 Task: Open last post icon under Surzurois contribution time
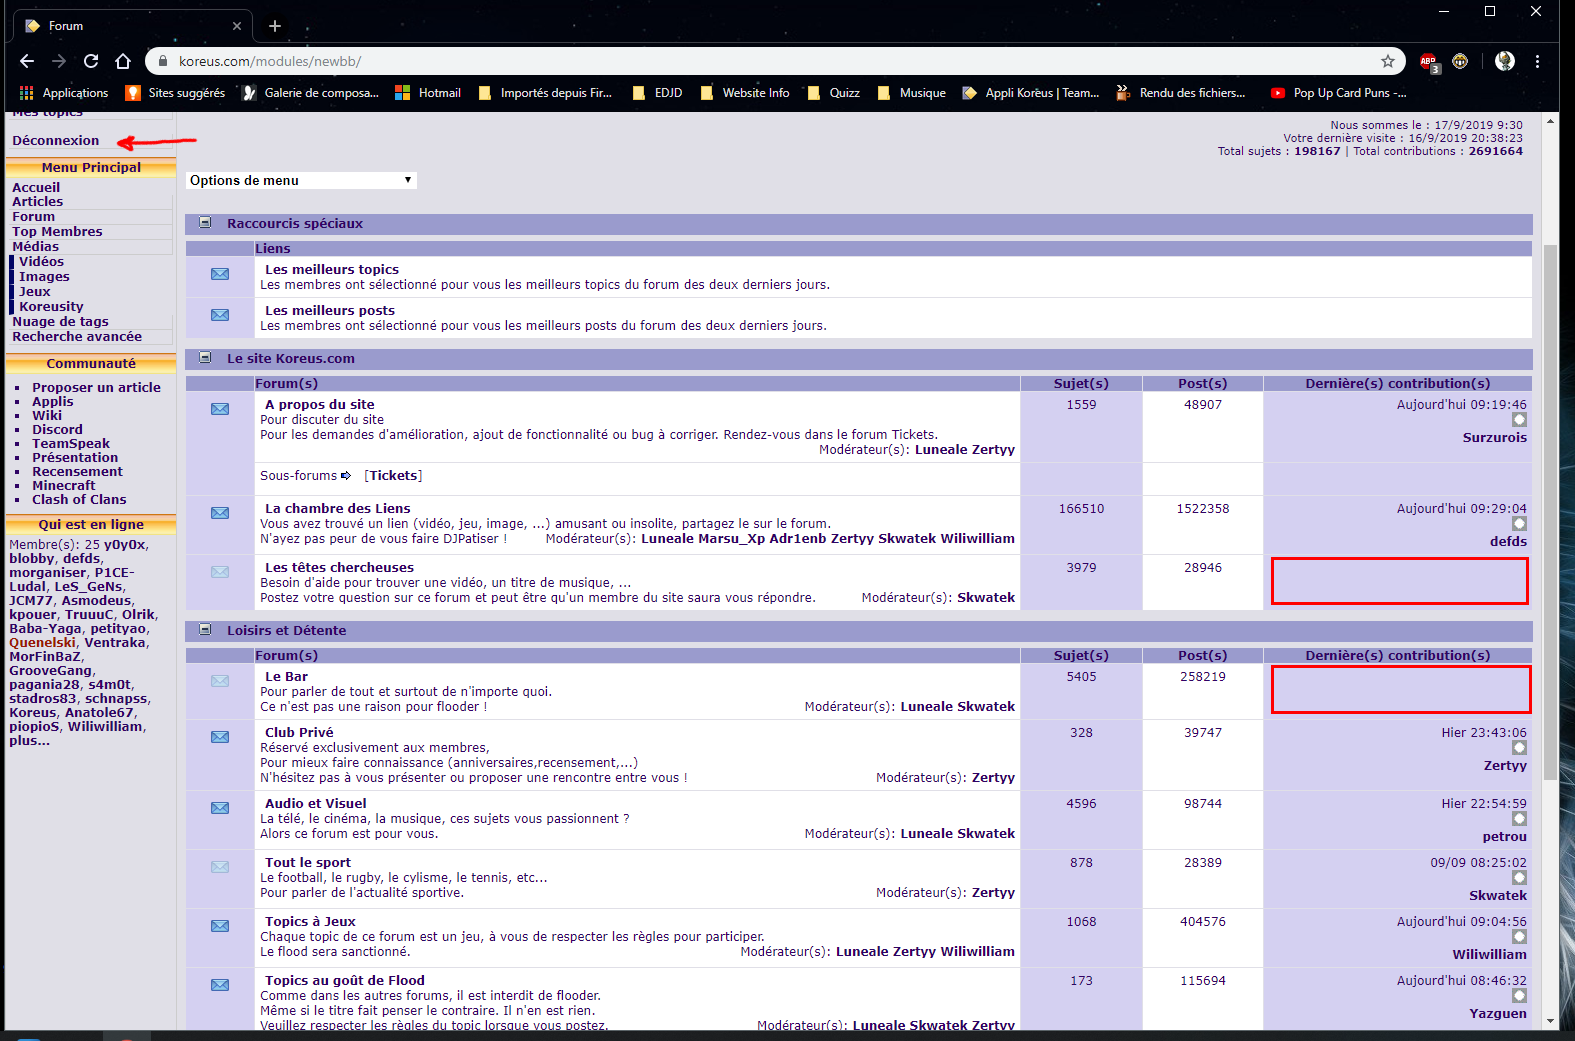pos(1519,420)
